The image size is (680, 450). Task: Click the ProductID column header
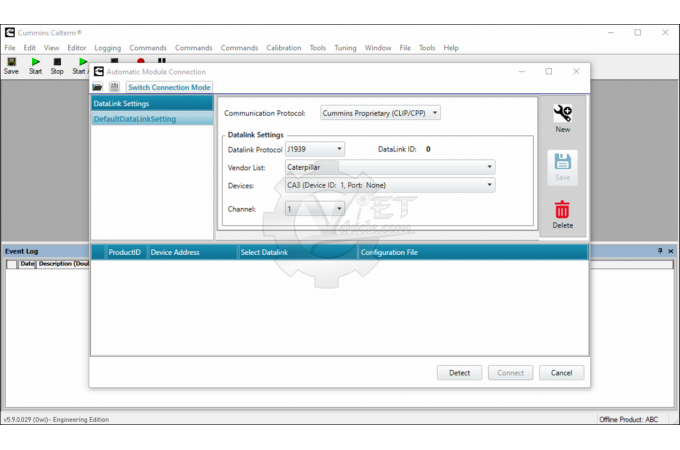coord(124,252)
